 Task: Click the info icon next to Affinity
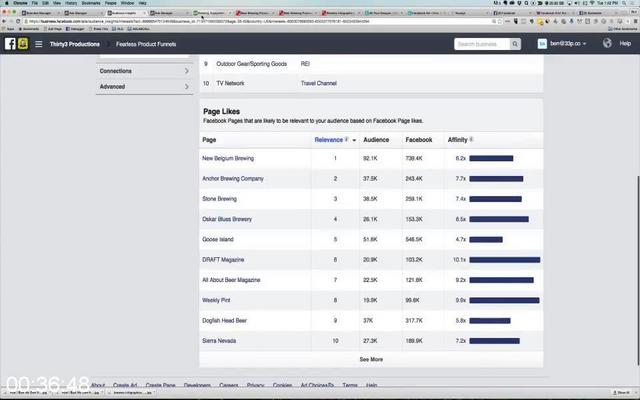(x=471, y=140)
